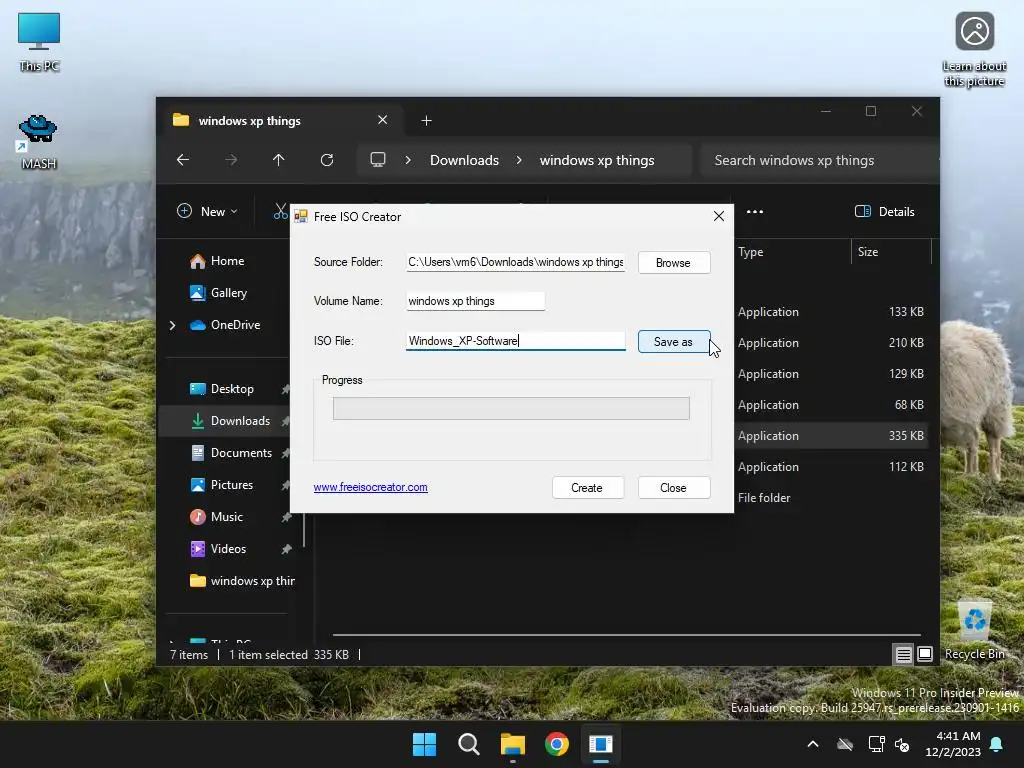Open the notification bell icon
Viewport: 1024px width, 768px height.
[997, 744]
